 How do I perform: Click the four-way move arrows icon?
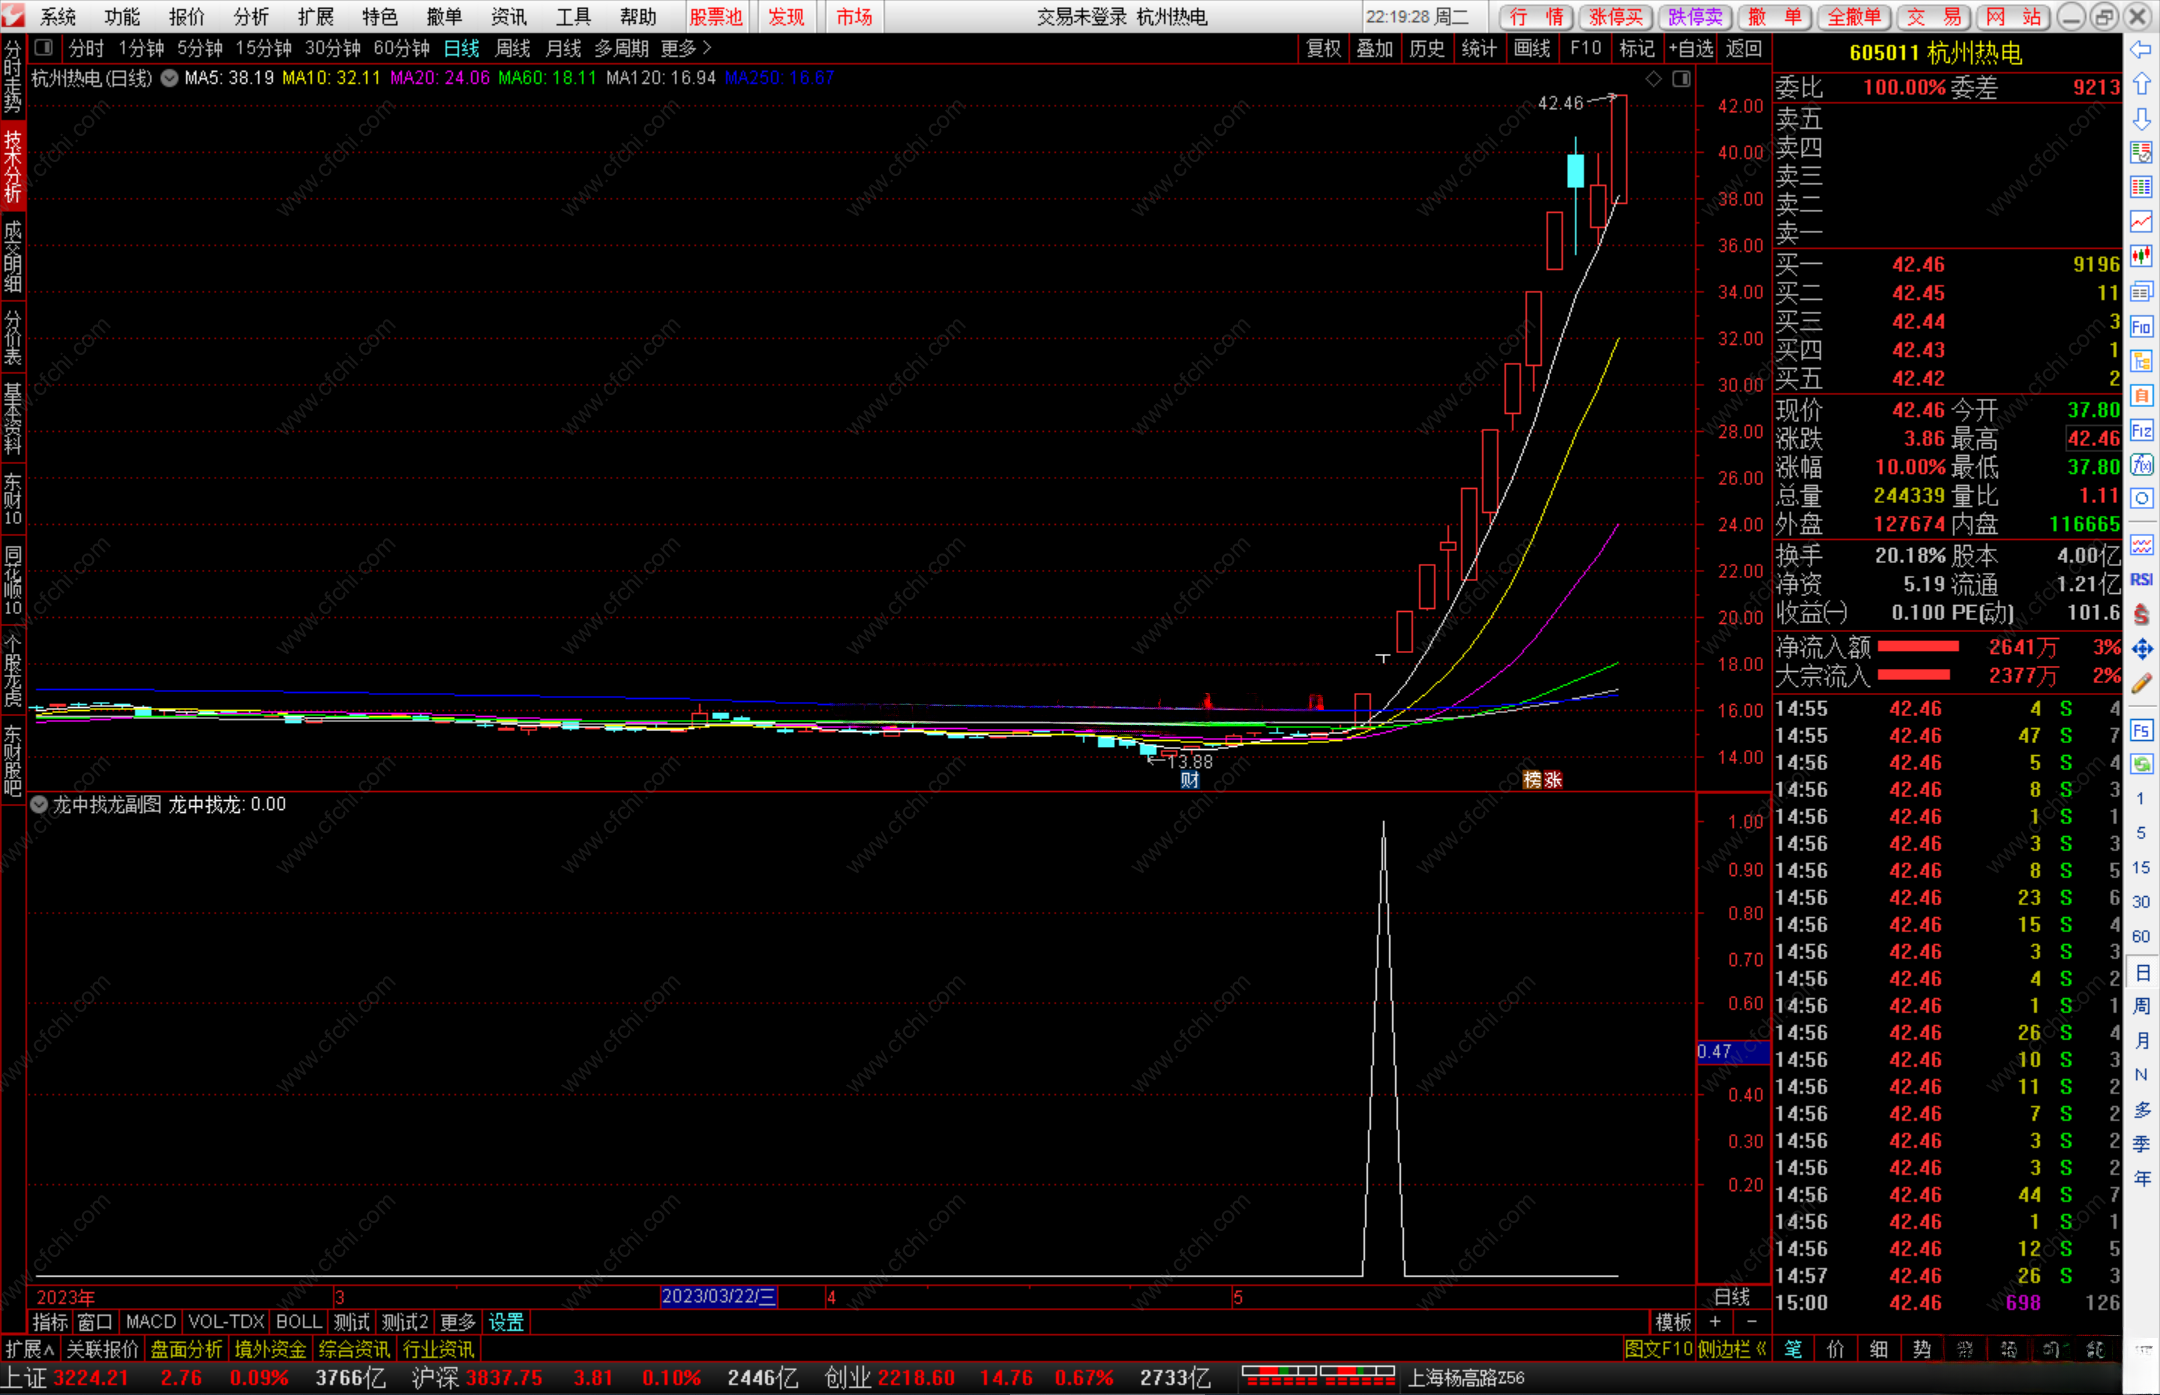[x=2141, y=650]
